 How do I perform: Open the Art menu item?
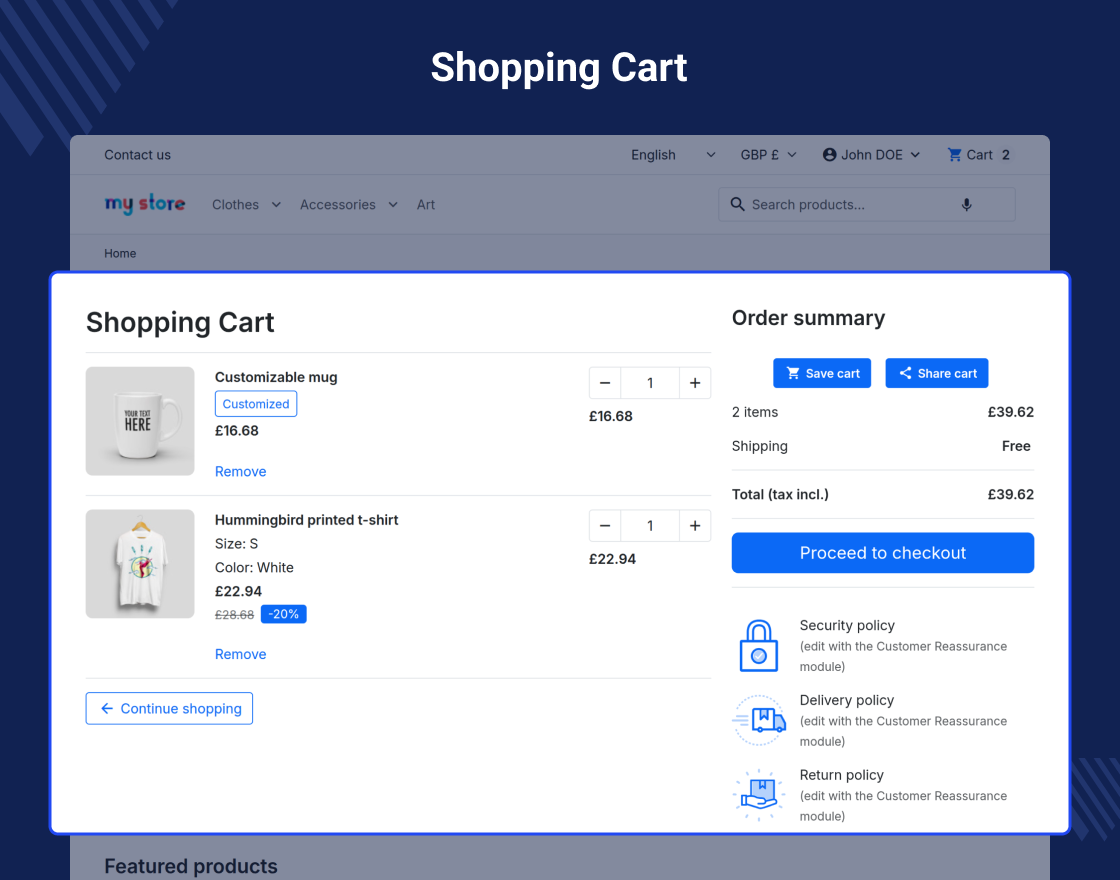click(426, 205)
